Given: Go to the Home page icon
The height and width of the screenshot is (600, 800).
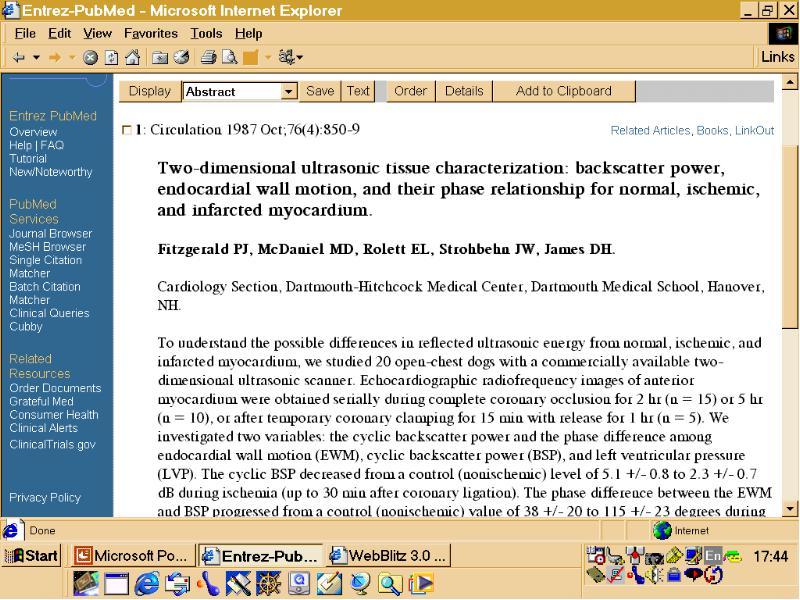Looking at the screenshot, I should click(x=133, y=57).
